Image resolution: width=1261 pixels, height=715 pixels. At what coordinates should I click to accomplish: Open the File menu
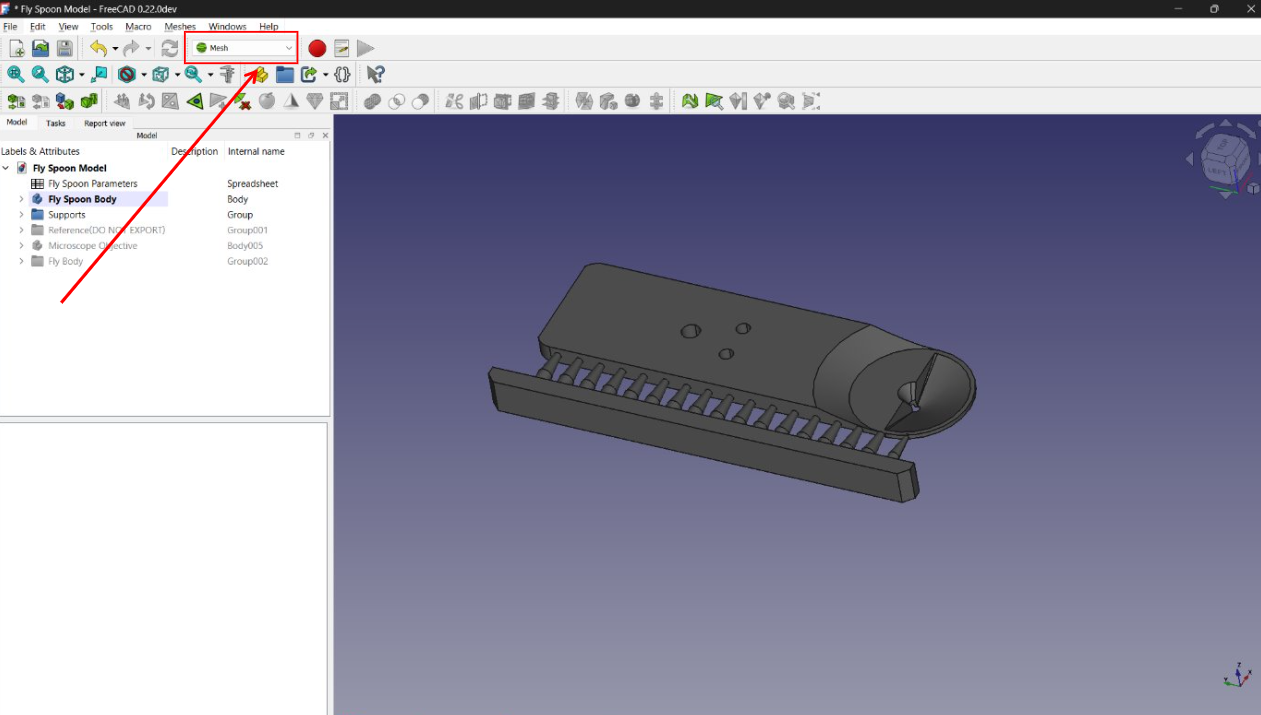pos(10,27)
